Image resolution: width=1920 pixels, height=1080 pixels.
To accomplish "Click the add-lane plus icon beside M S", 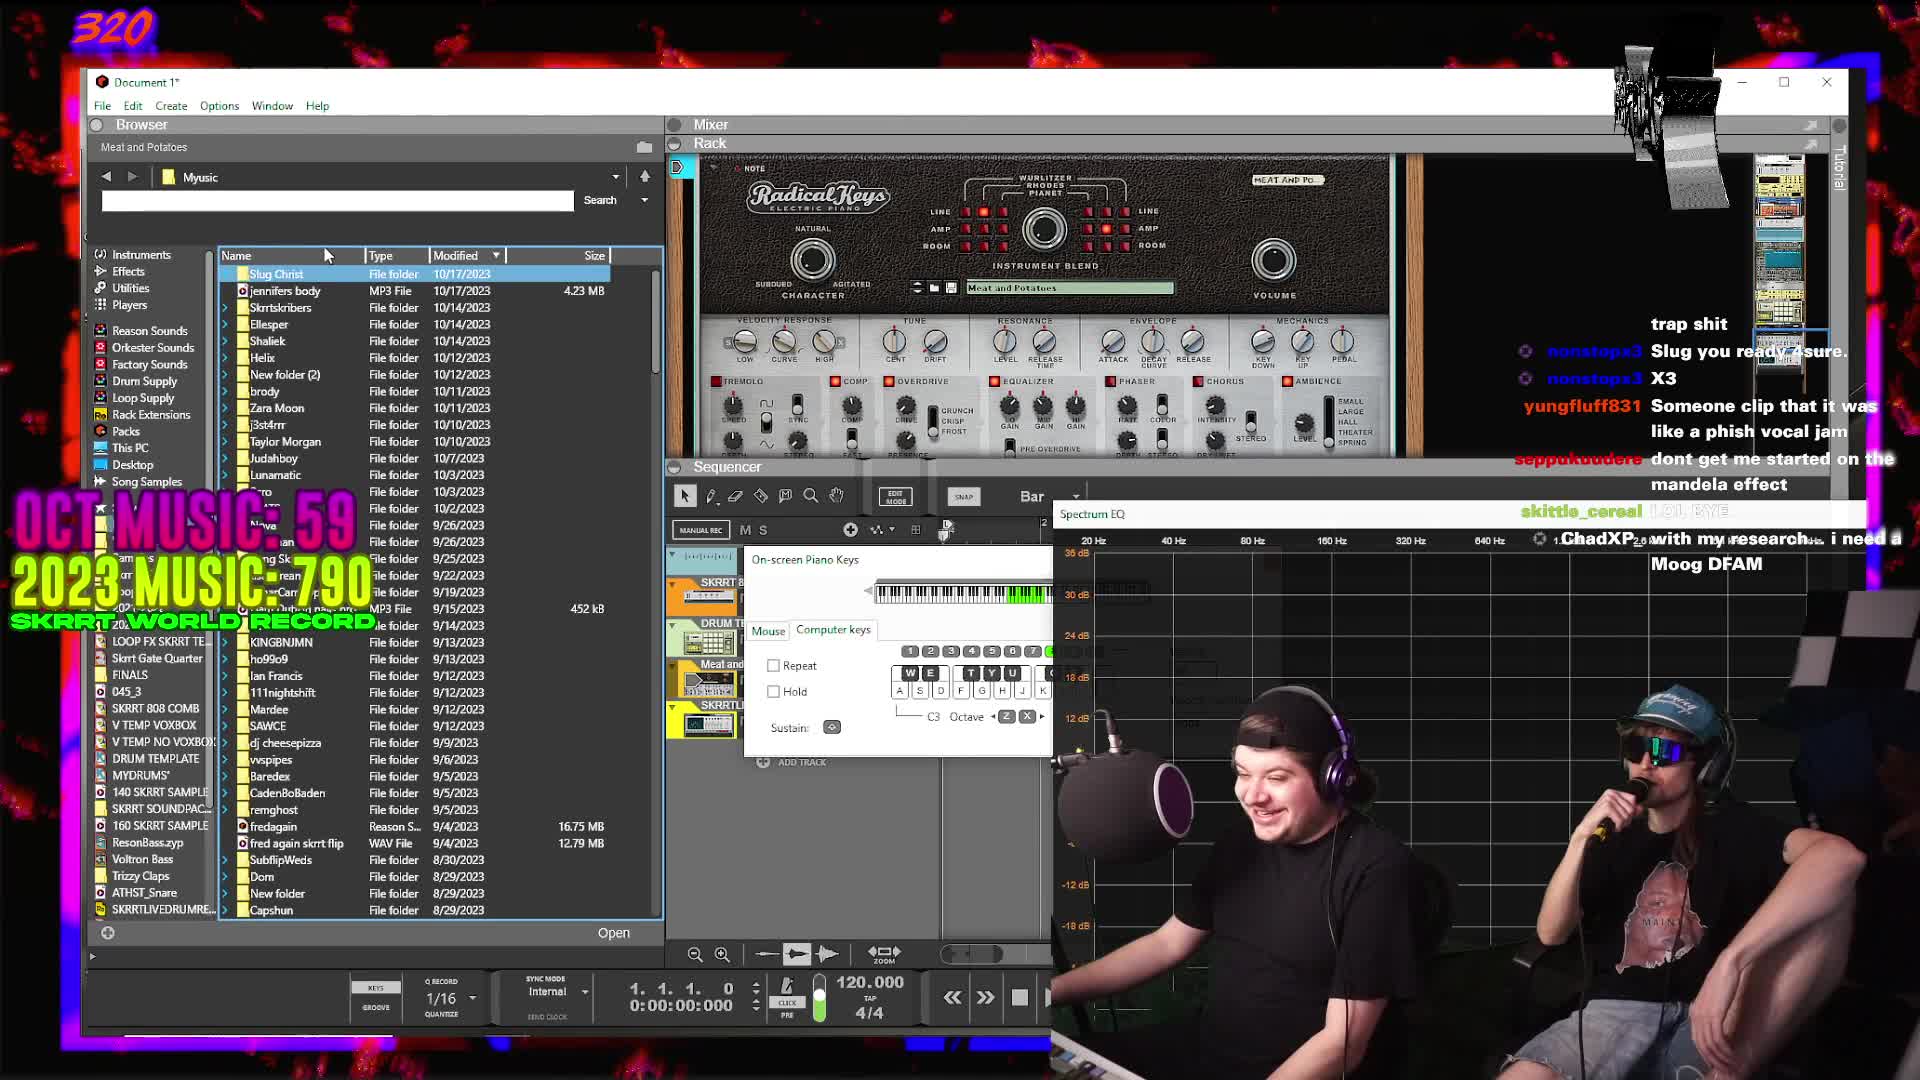I will (850, 530).
